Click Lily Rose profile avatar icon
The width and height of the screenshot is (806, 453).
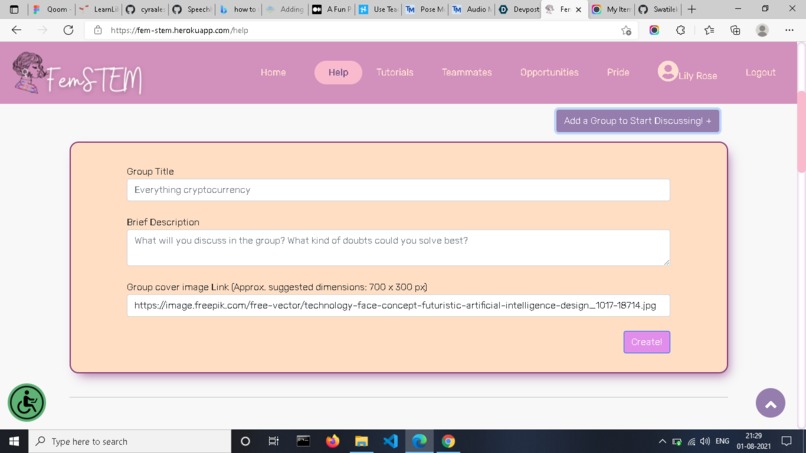click(x=667, y=71)
